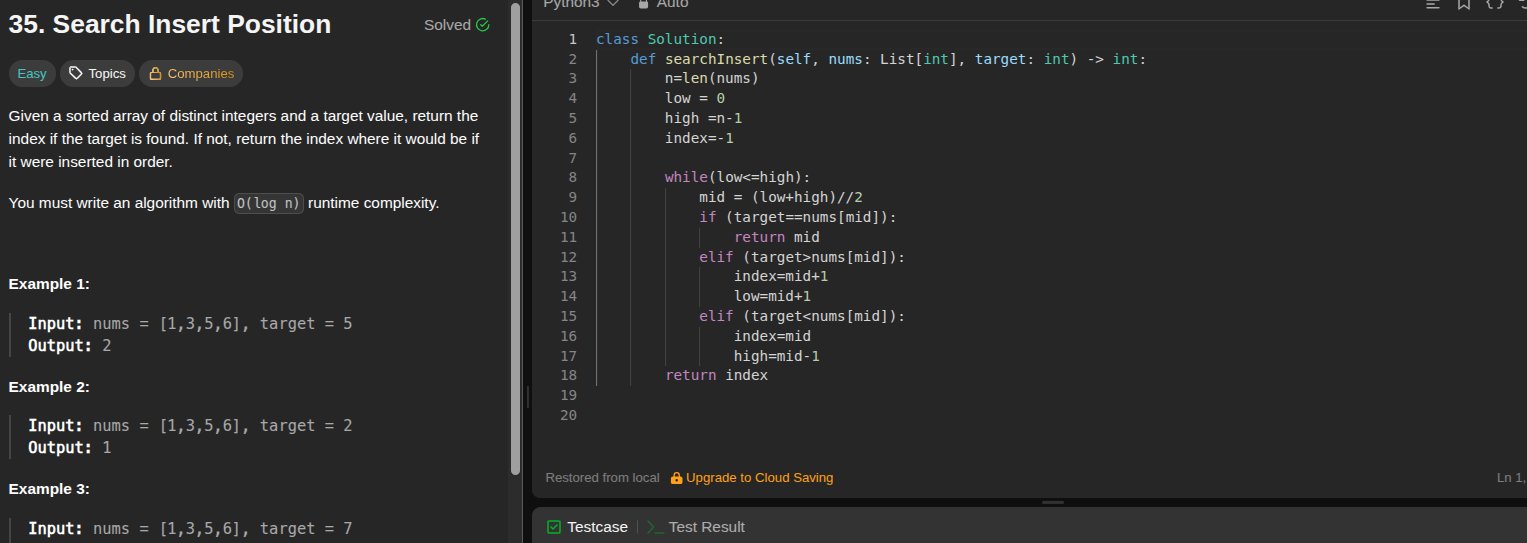Place cursor on the 'return index' code line
The image size is (1527, 543).
pyautogui.click(x=716, y=375)
